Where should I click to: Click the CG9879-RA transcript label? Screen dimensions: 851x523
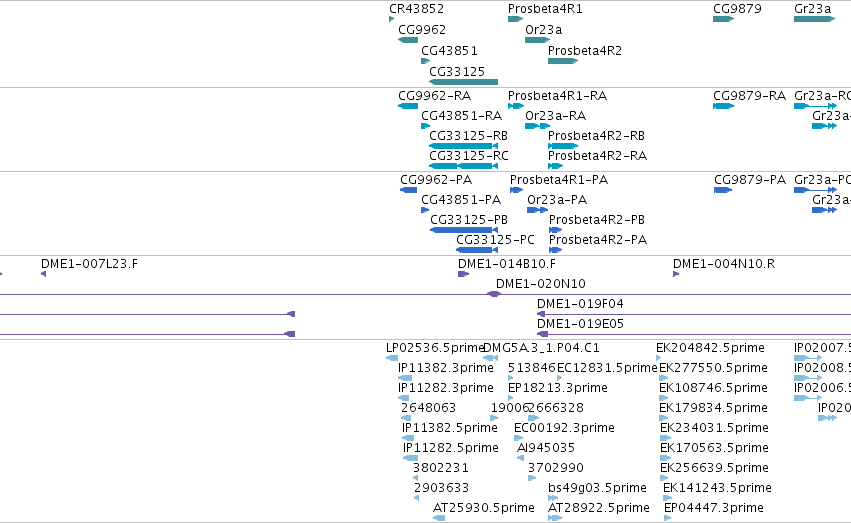750,96
